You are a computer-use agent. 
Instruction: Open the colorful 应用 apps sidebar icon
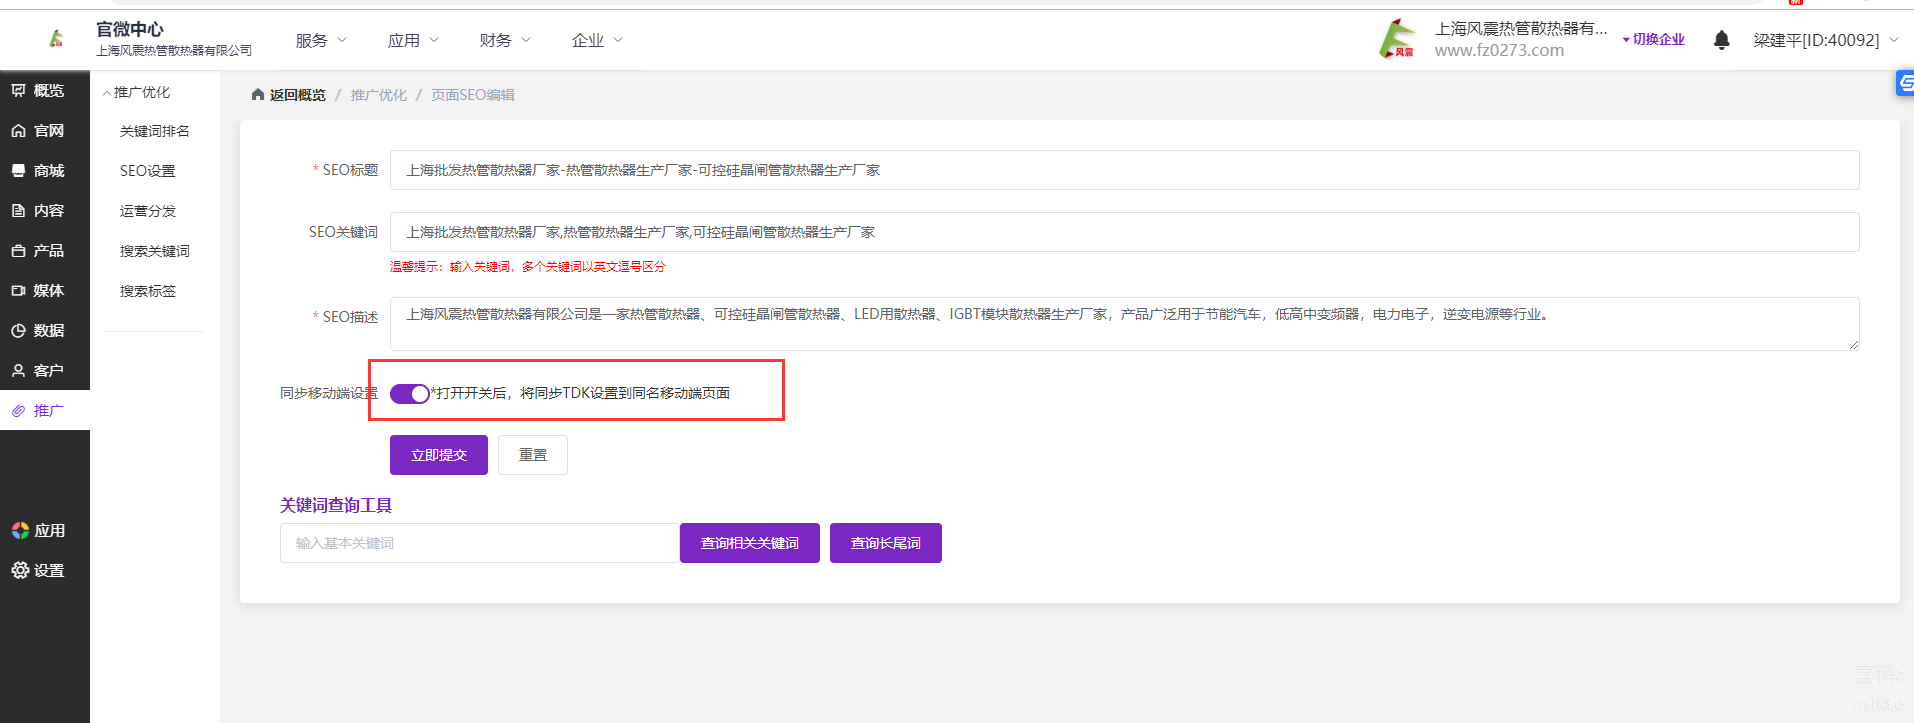click(x=21, y=530)
